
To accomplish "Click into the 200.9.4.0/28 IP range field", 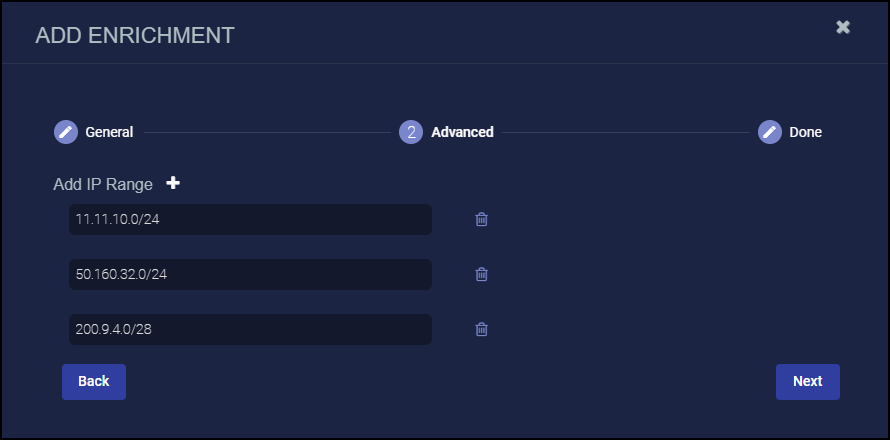I will 250,329.
